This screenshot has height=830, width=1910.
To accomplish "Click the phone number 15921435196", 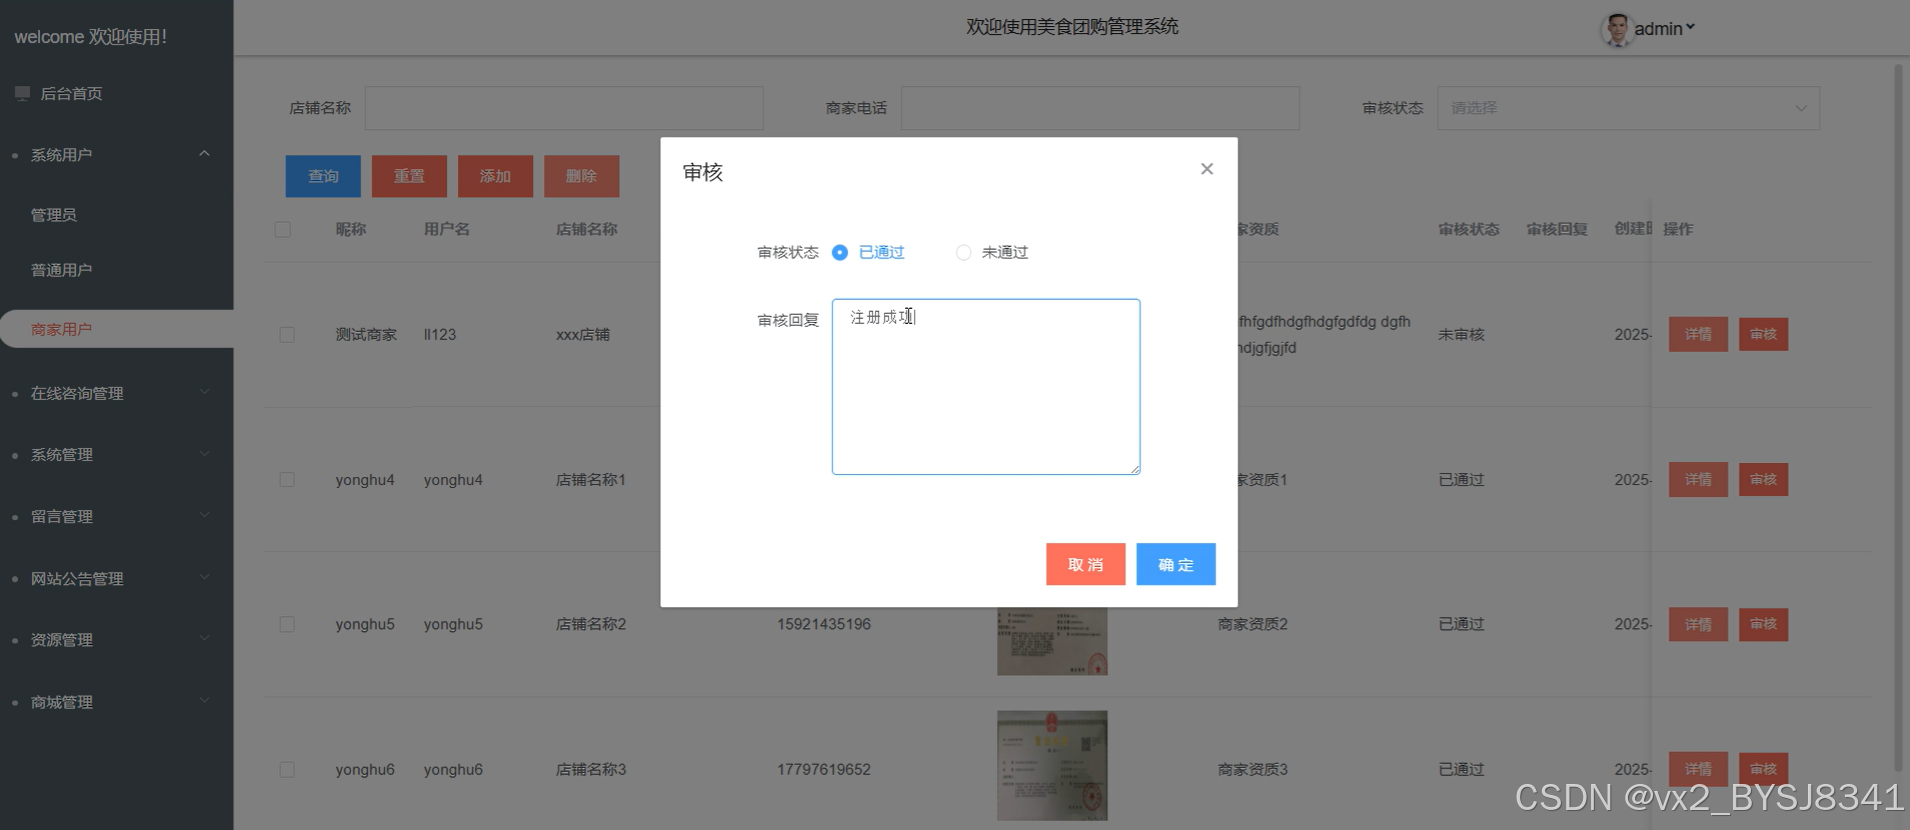I will 824,624.
